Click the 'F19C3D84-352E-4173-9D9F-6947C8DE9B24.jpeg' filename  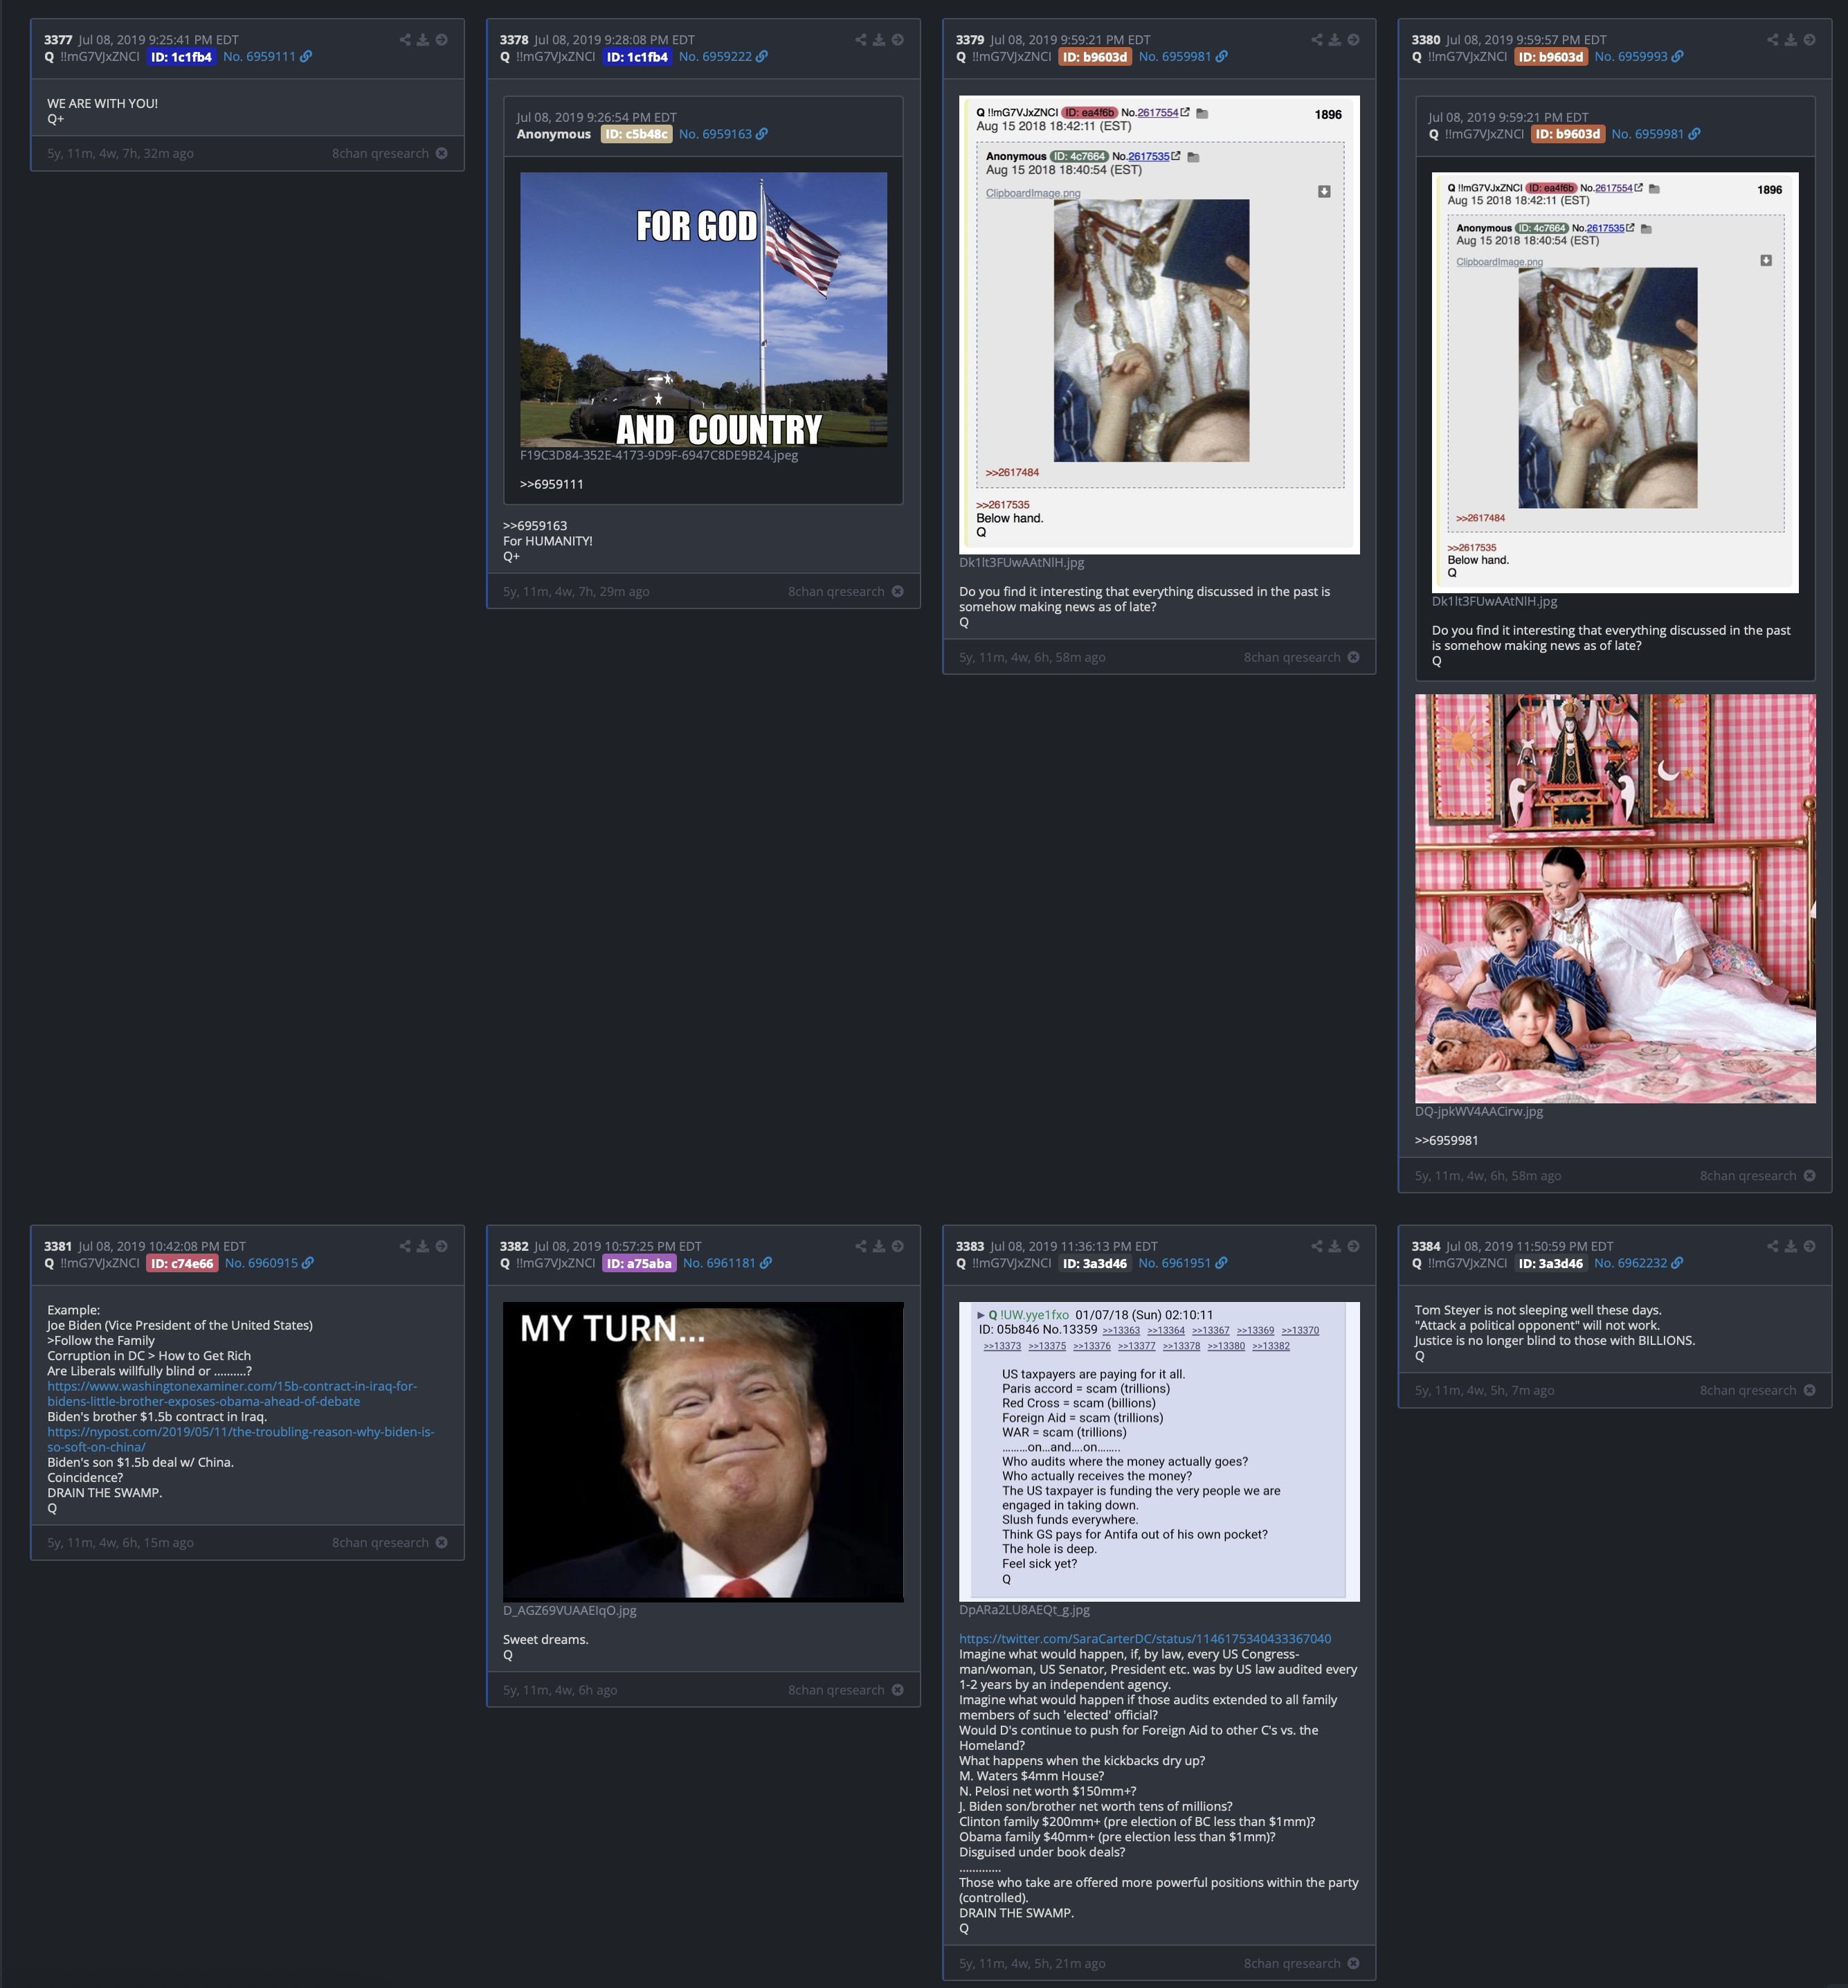(x=659, y=455)
